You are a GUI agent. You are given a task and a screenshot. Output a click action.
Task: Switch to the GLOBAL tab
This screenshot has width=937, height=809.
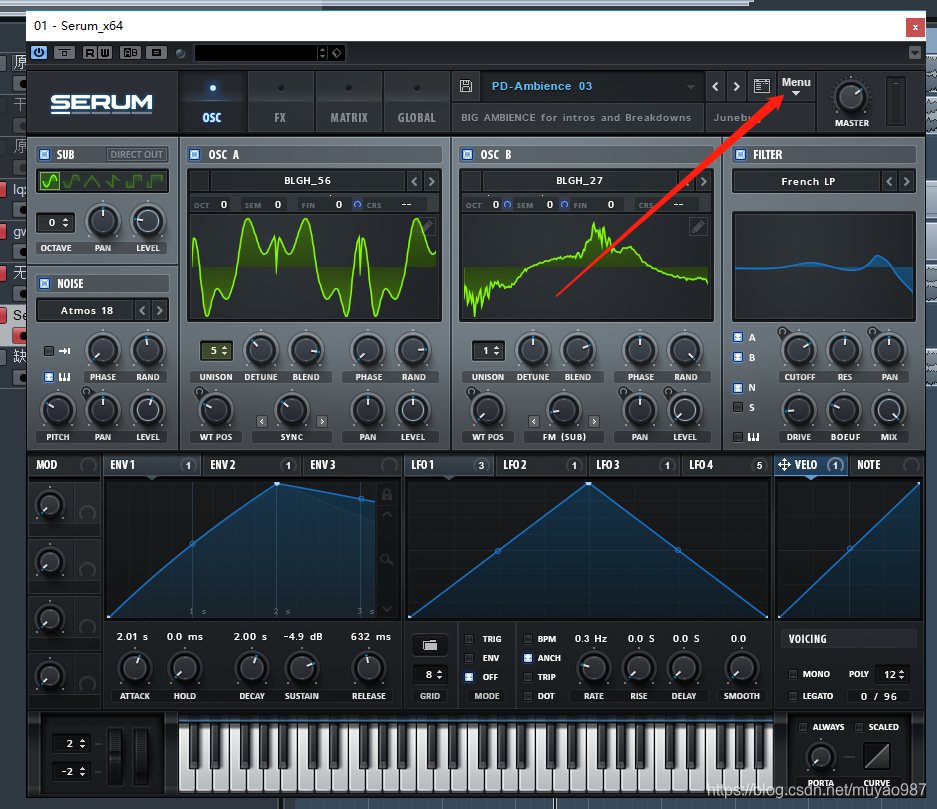click(x=417, y=102)
